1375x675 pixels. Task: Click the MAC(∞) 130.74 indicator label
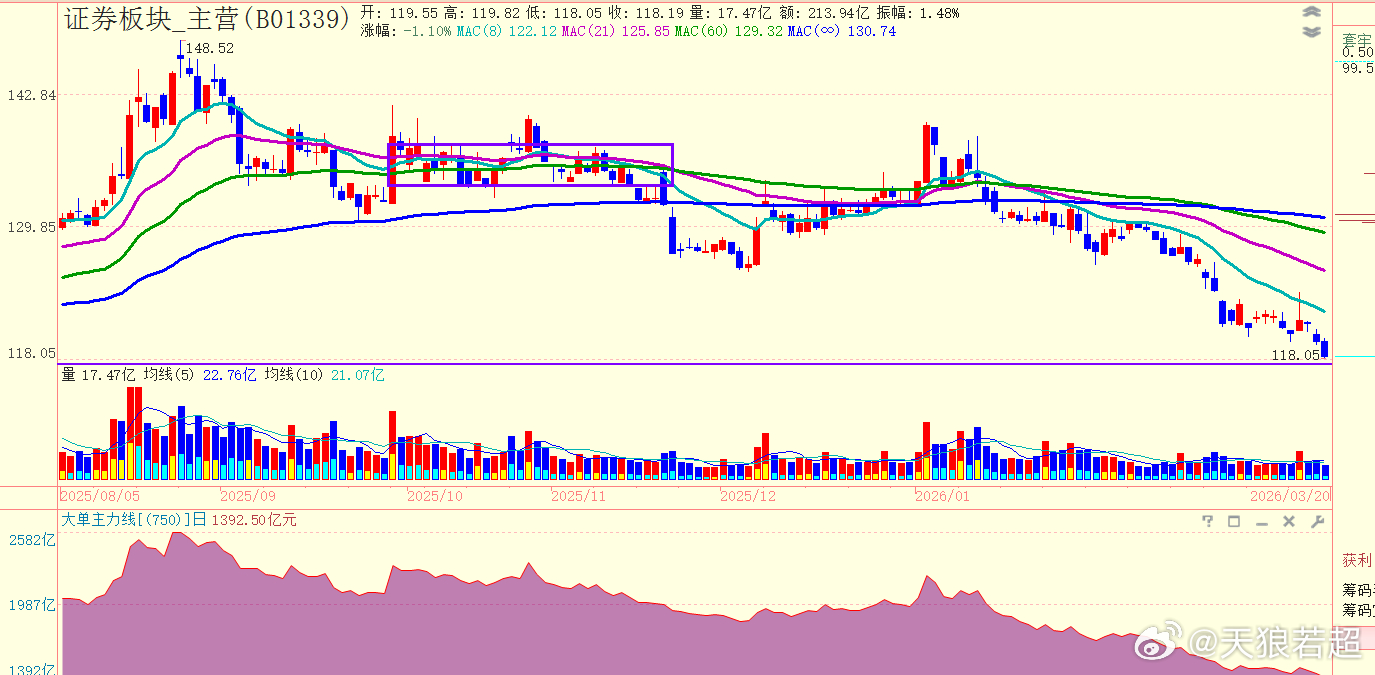[x=842, y=32]
